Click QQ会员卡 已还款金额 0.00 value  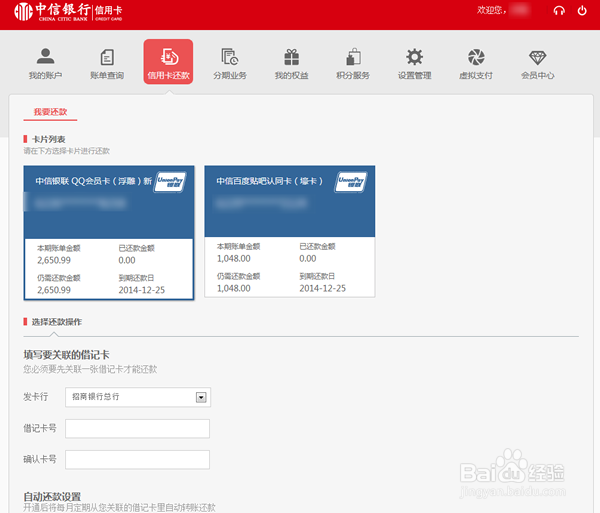(127, 261)
